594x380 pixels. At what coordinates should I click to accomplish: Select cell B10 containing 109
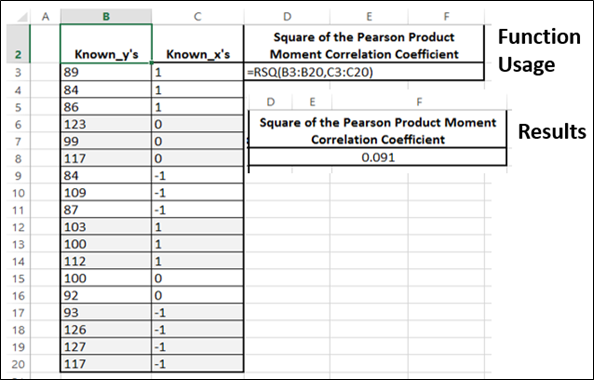106,193
